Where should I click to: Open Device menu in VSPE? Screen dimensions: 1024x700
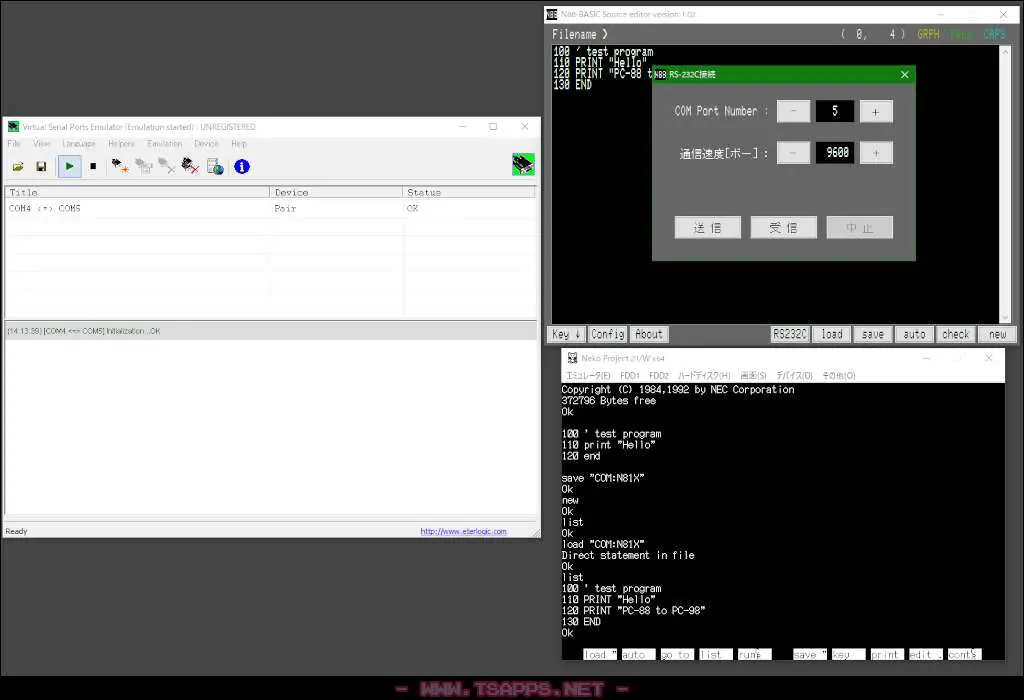tap(206, 144)
